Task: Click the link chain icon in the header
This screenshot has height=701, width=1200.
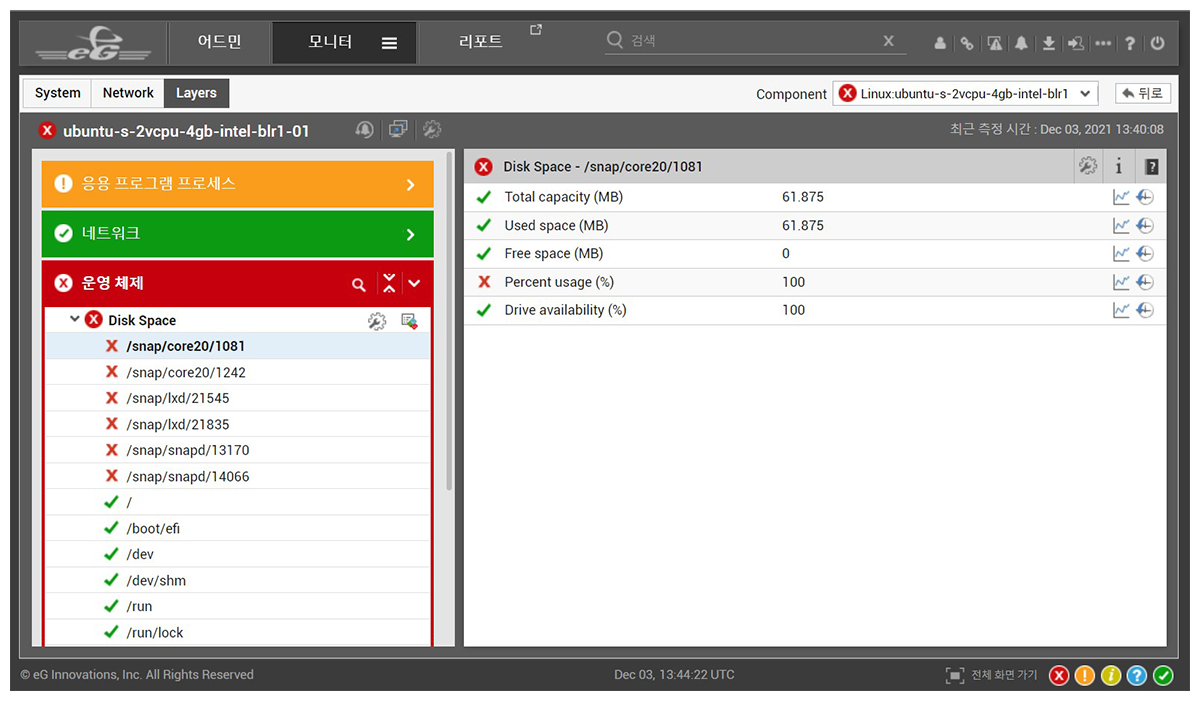Action: 967,43
